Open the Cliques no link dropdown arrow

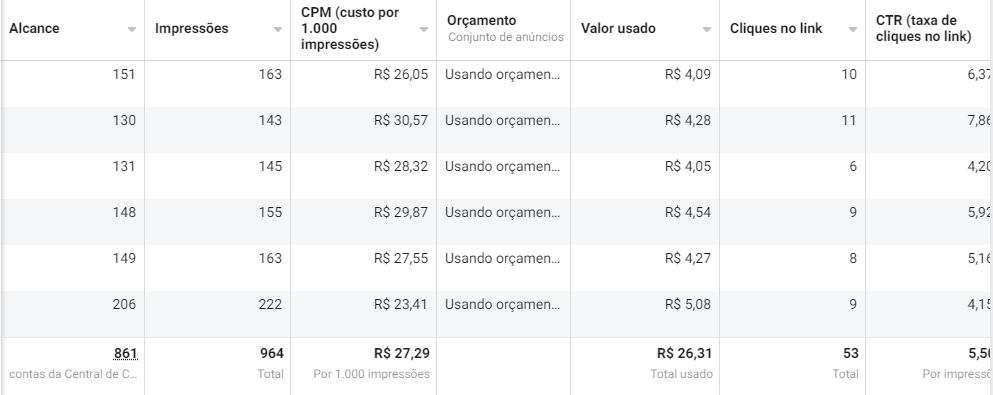coord(852,29)
